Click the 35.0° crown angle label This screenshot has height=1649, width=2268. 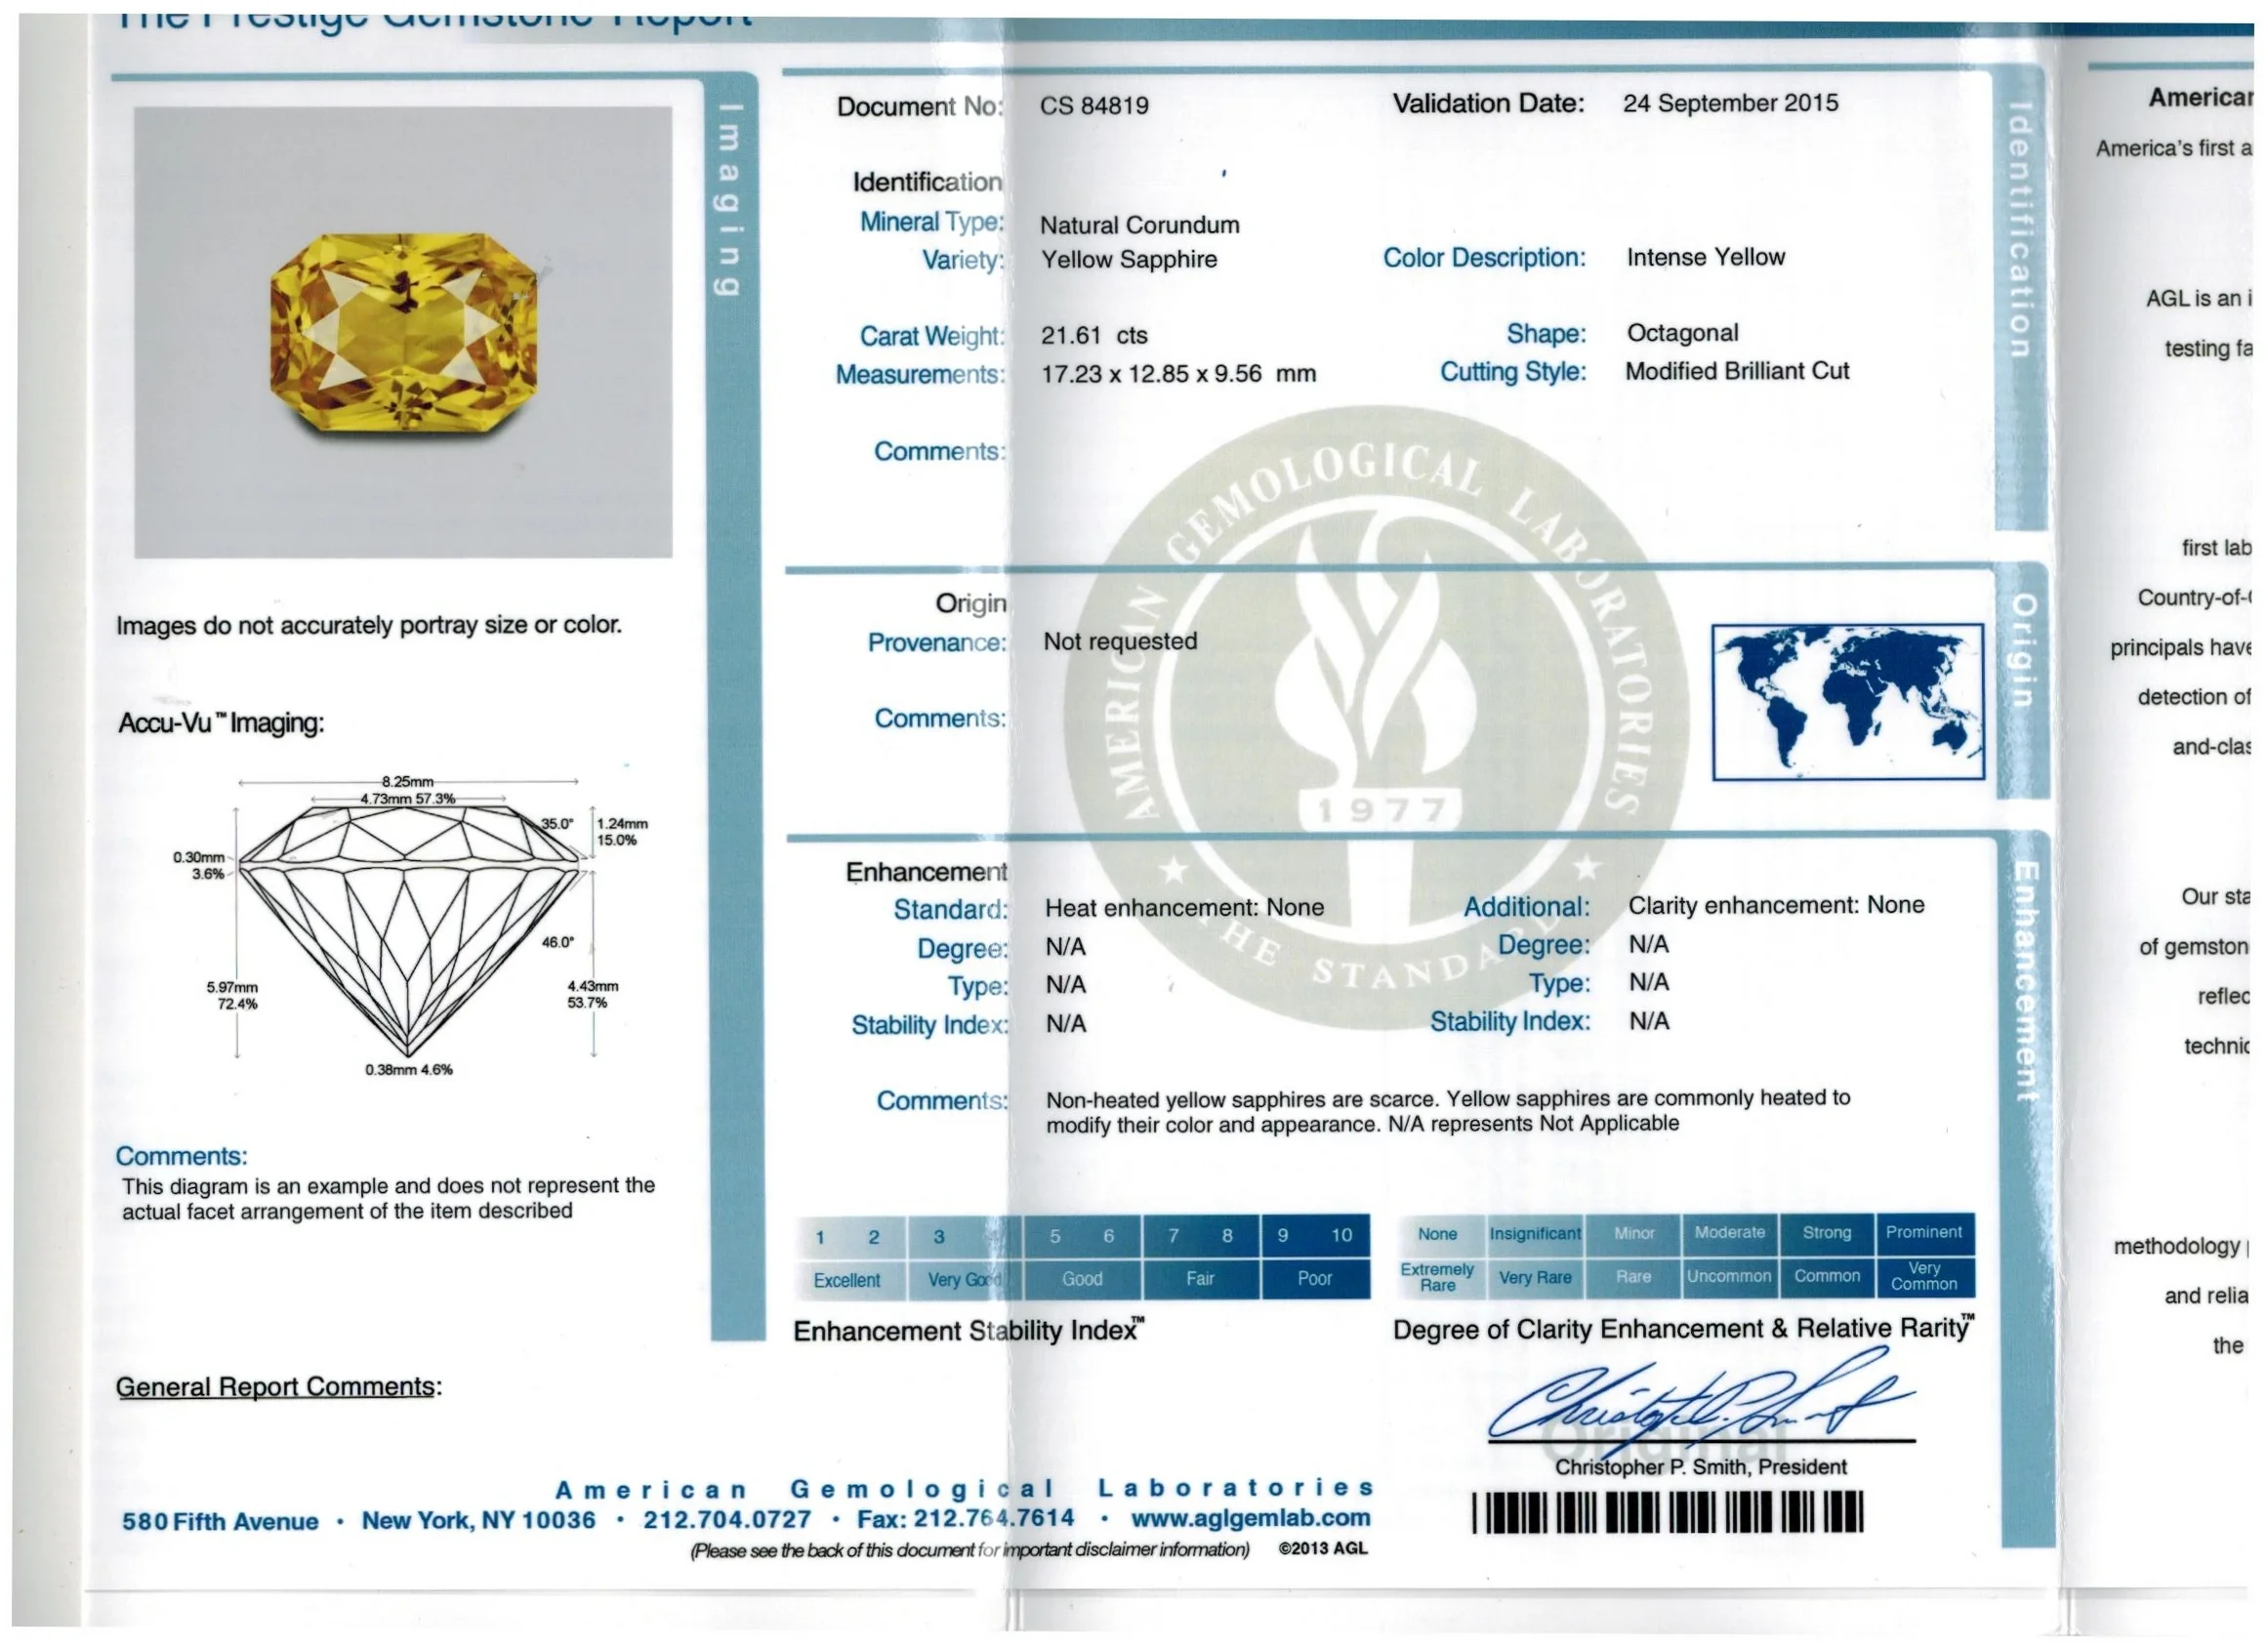557,824
